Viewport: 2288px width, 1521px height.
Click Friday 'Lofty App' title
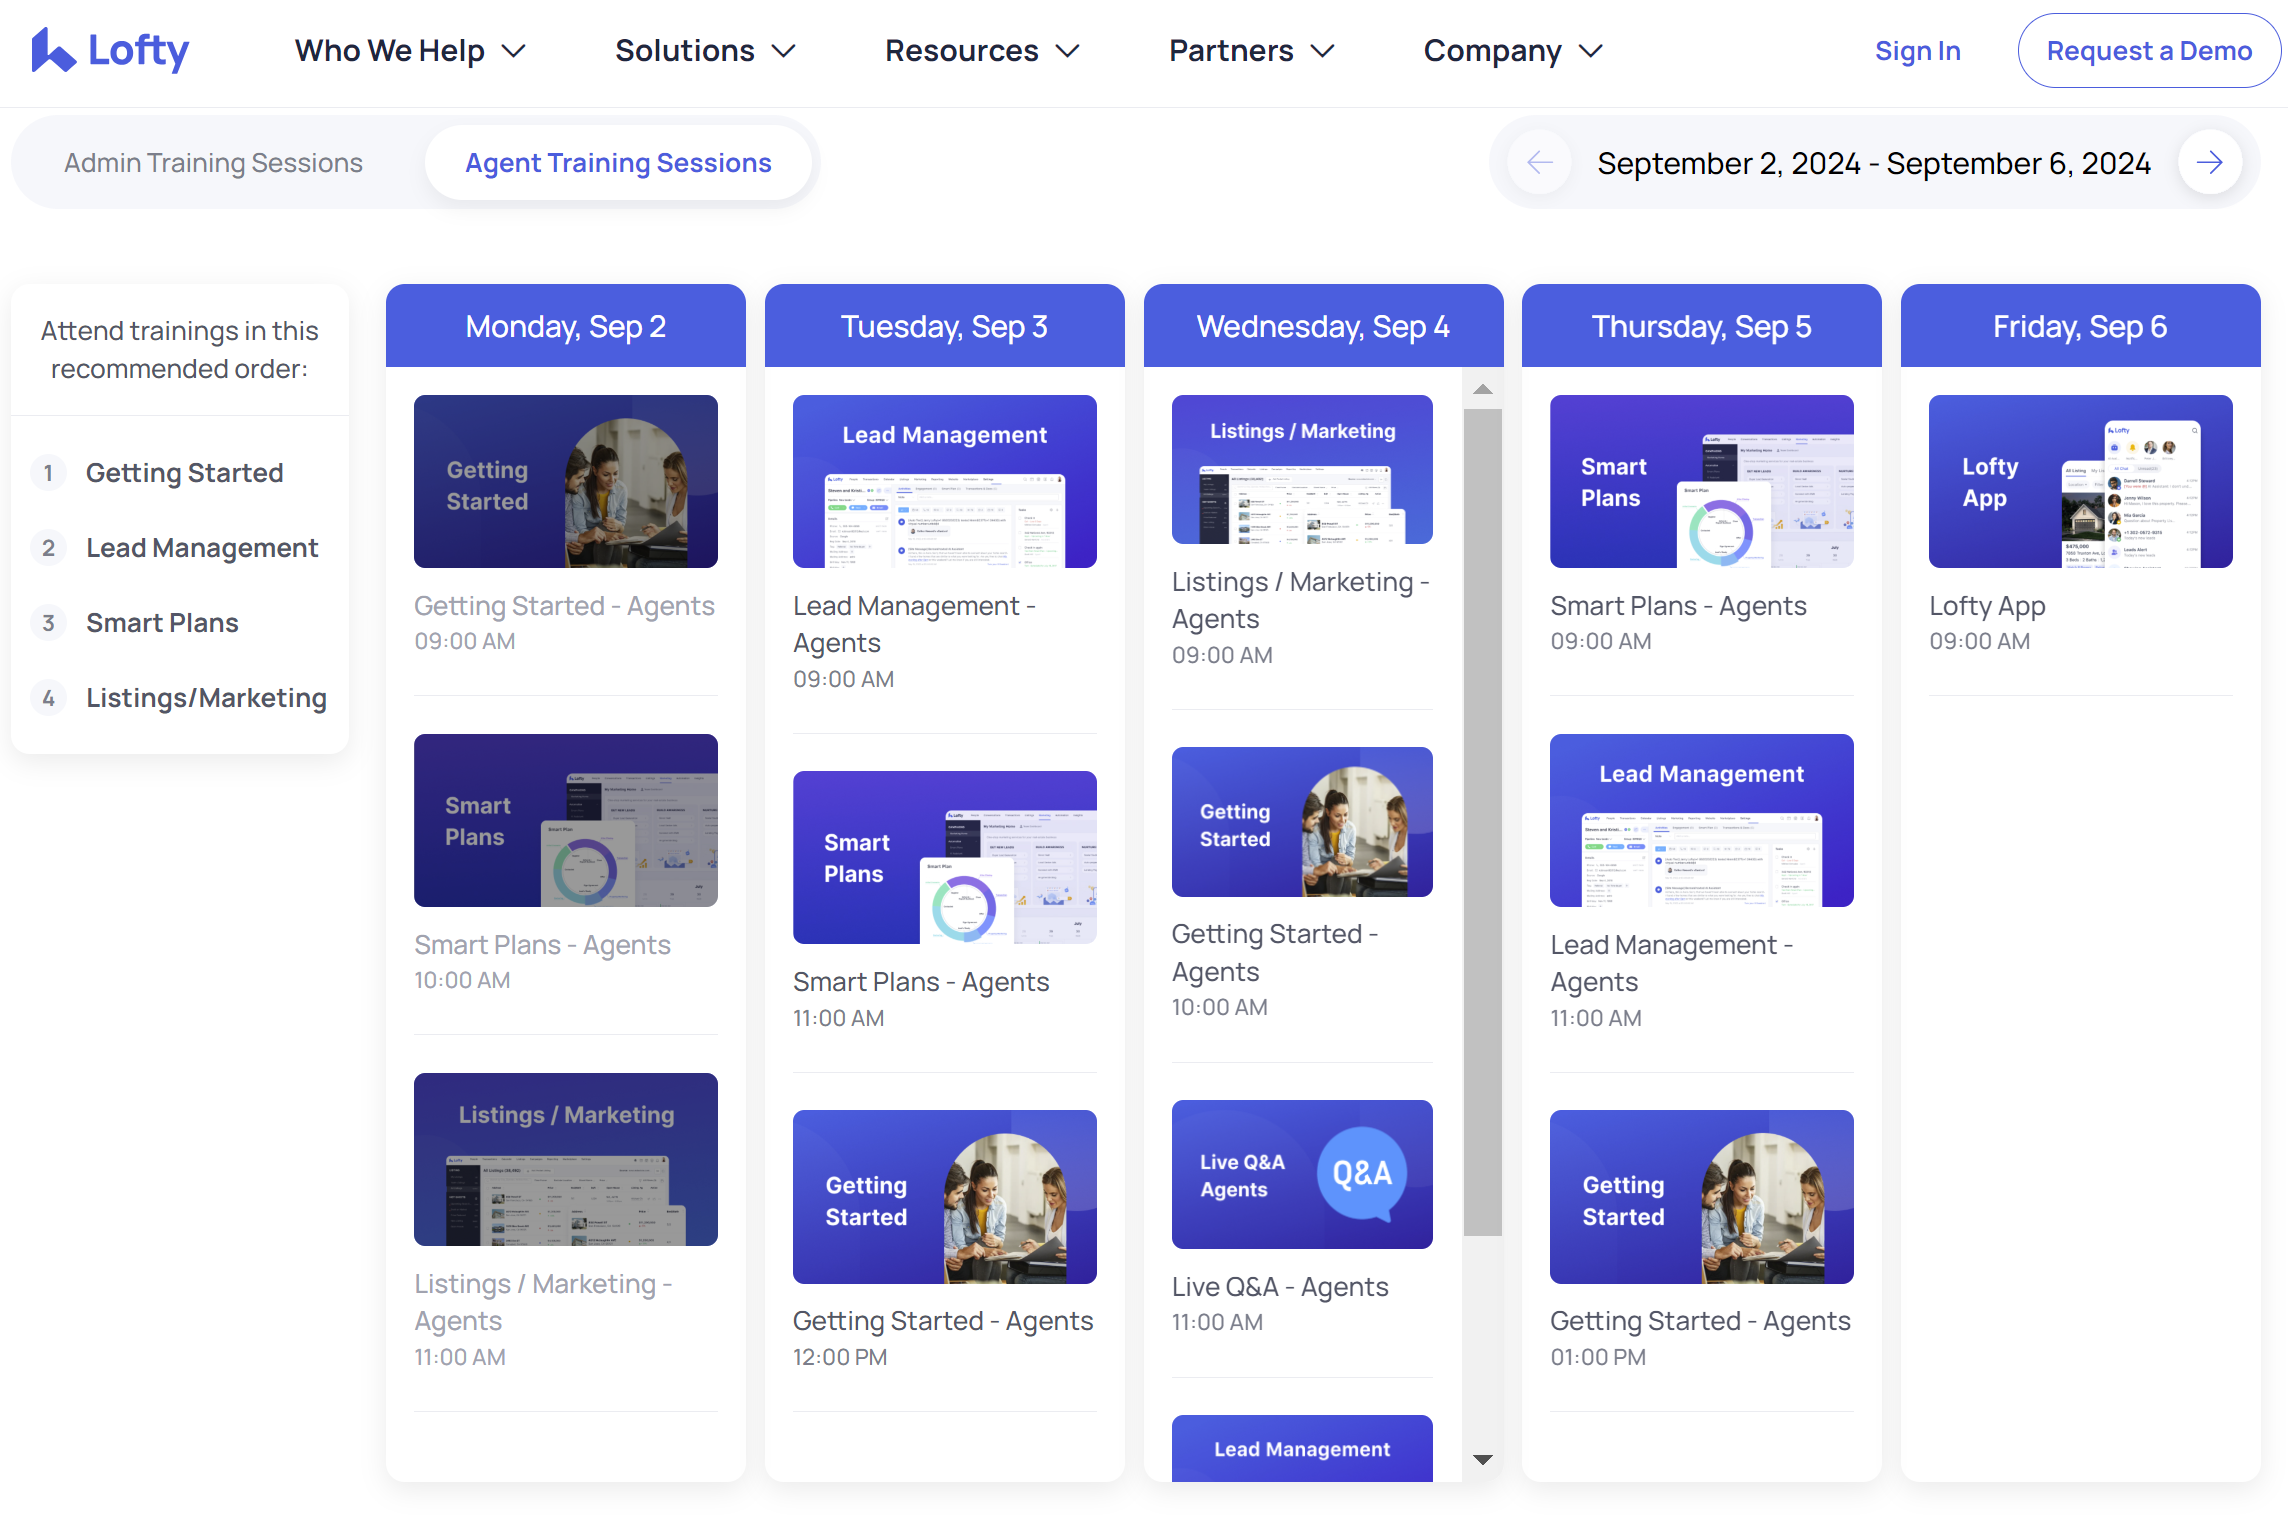click(x=1987, y=606)
